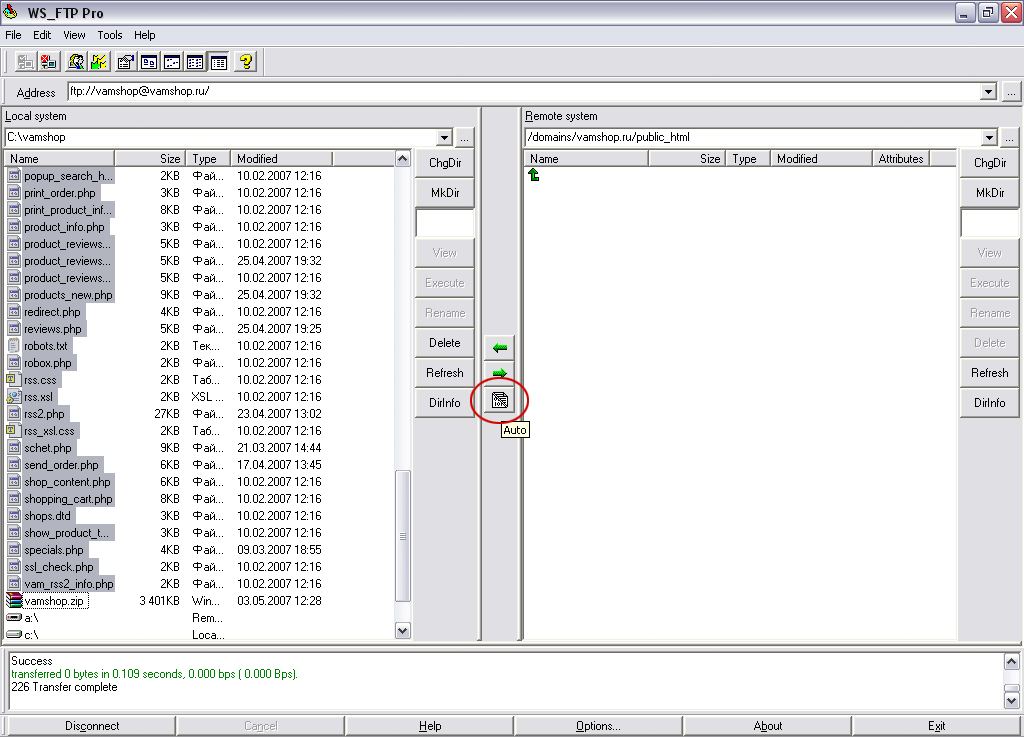Click the right green arrow upload button
Screen dimensions: 1024x737
[500, 373]
